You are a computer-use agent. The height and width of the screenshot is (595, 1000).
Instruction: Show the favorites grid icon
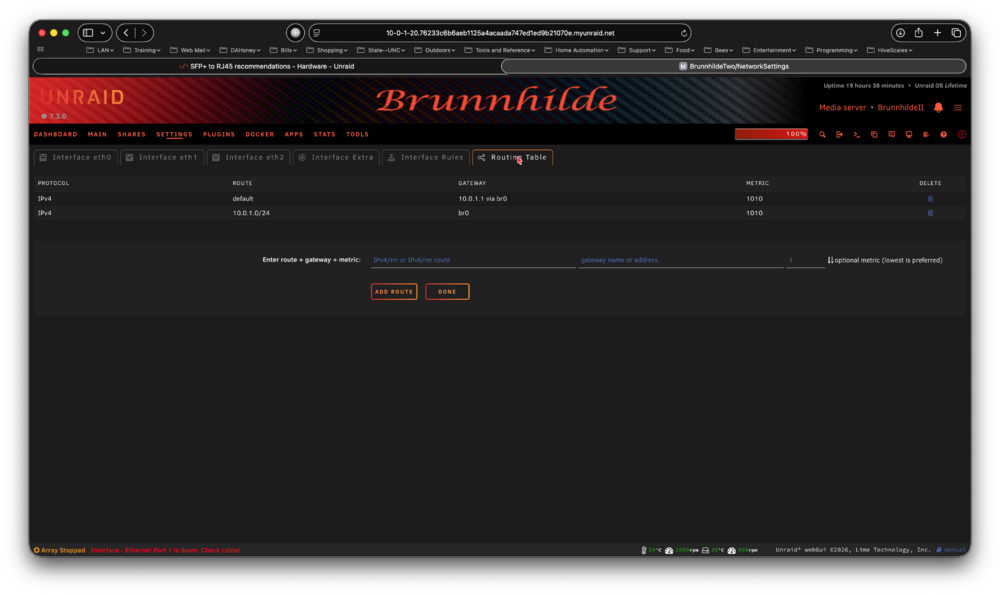[40, 50]
